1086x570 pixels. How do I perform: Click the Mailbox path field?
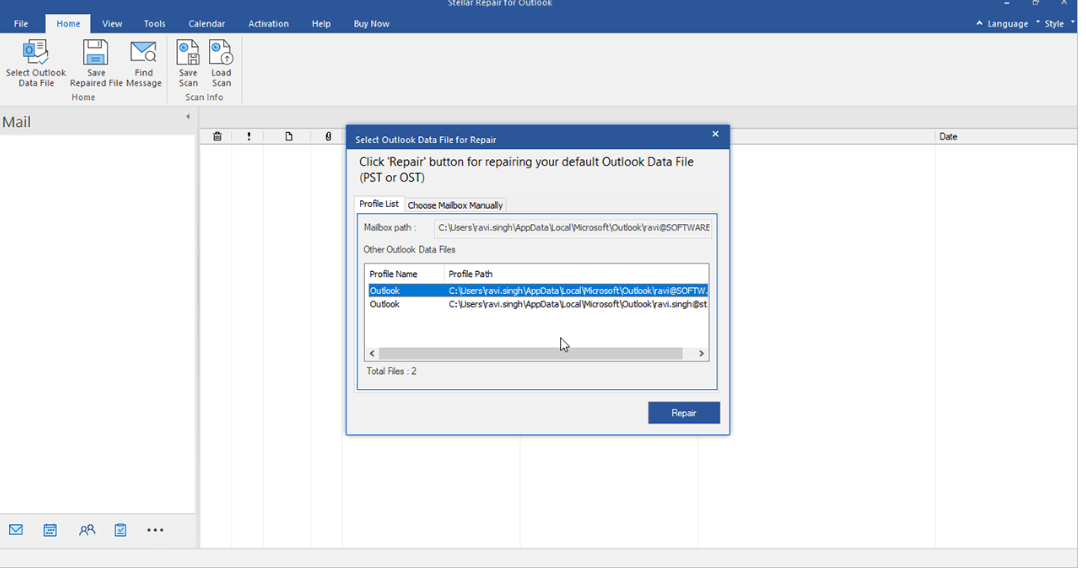tap(573, 228)
